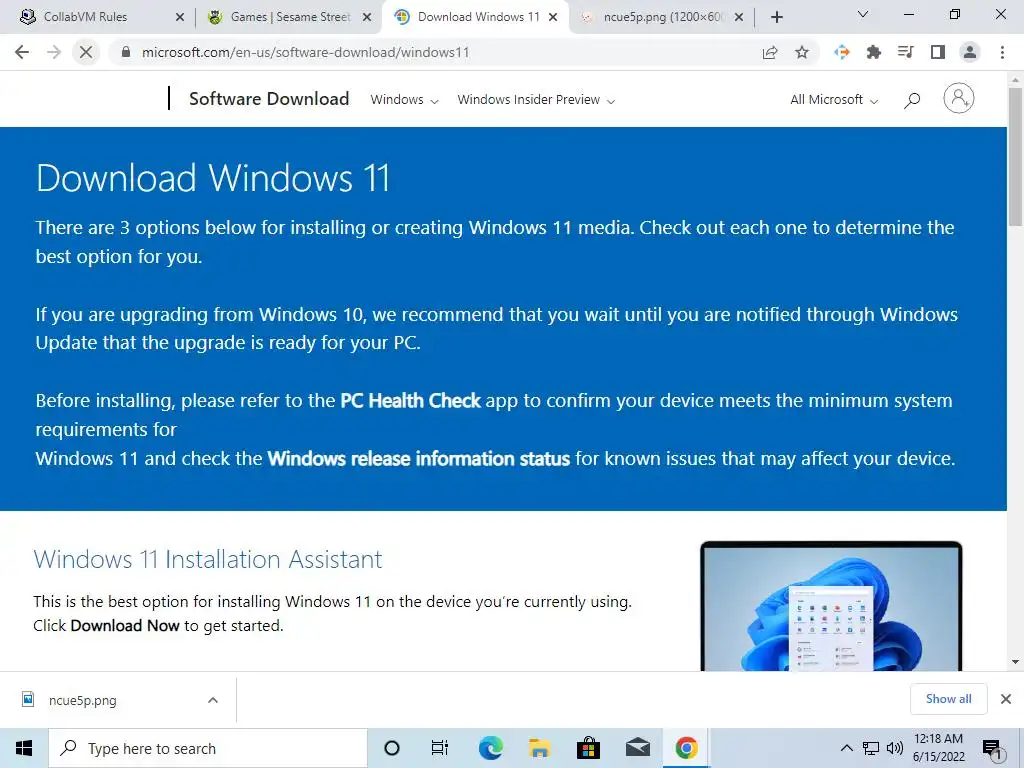
Task: Open network icon in system tray
Action: (871, 748)
